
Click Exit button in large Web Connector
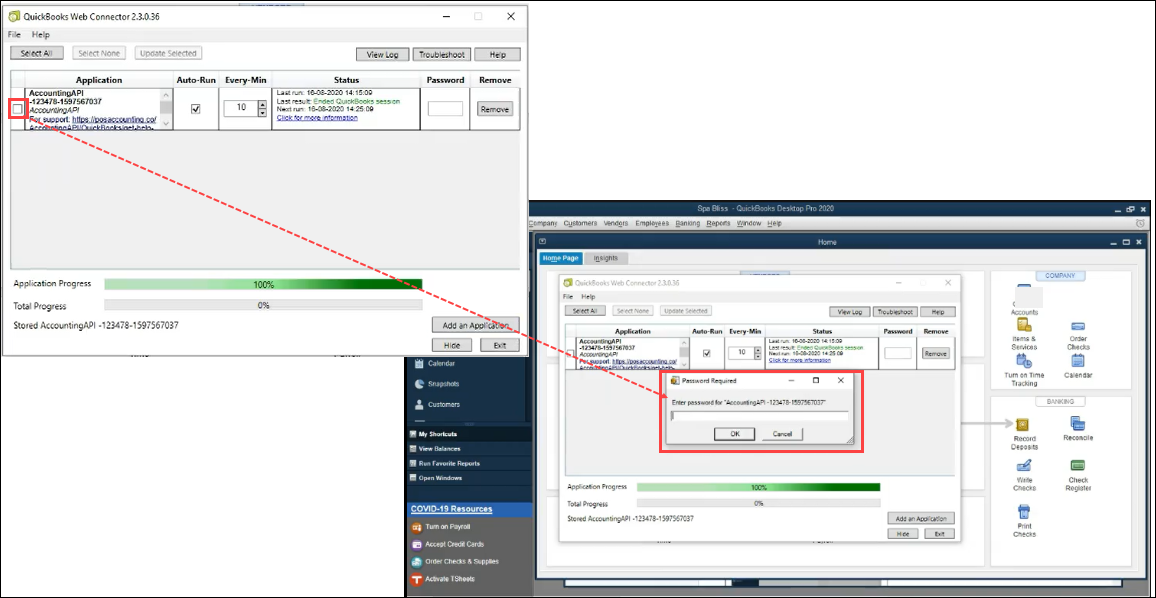(x=500, y=345)
